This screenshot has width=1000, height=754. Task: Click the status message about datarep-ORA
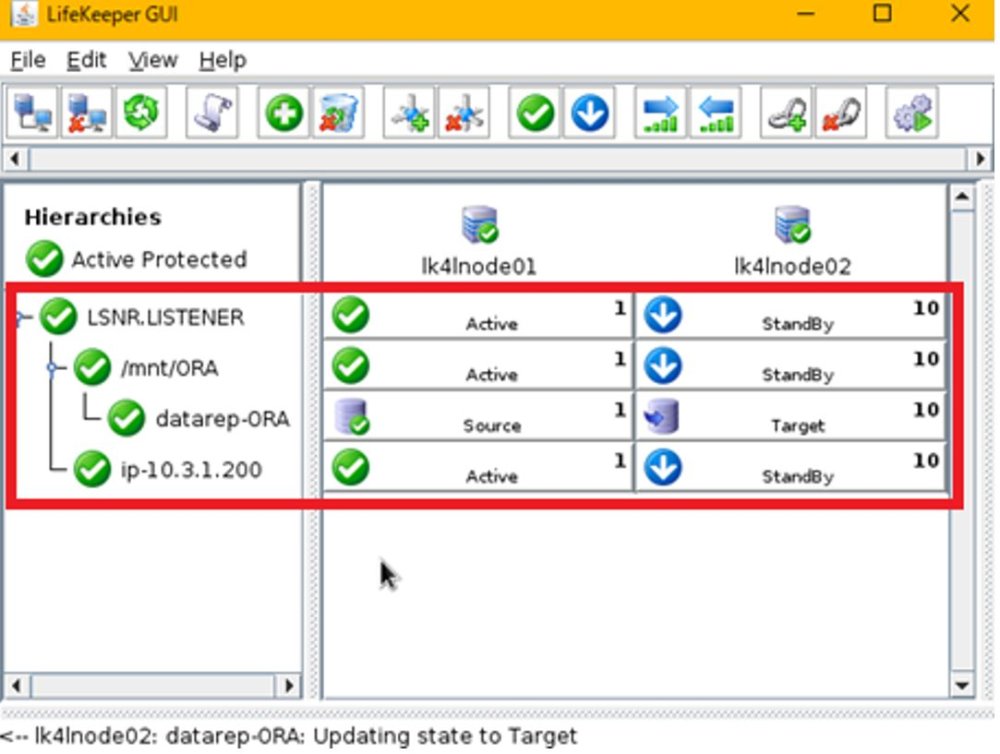[289, 736]
